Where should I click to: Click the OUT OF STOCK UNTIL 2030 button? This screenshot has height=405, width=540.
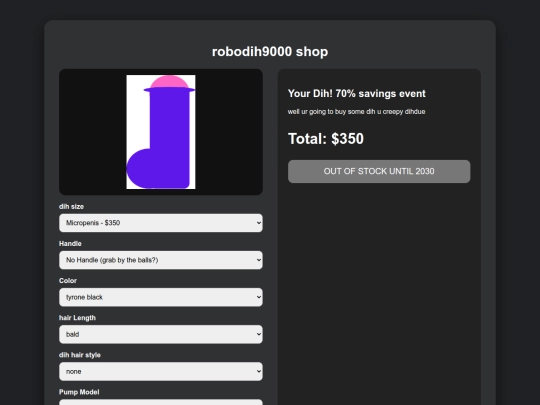click(x=379, y=171)
